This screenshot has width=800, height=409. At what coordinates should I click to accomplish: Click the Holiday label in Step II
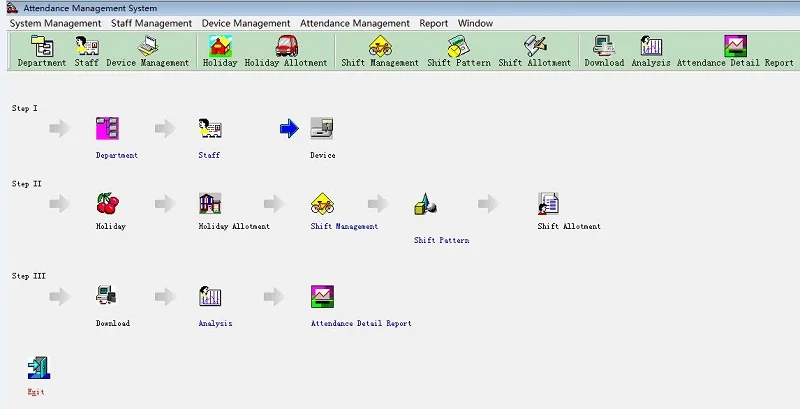click(111, 226)
